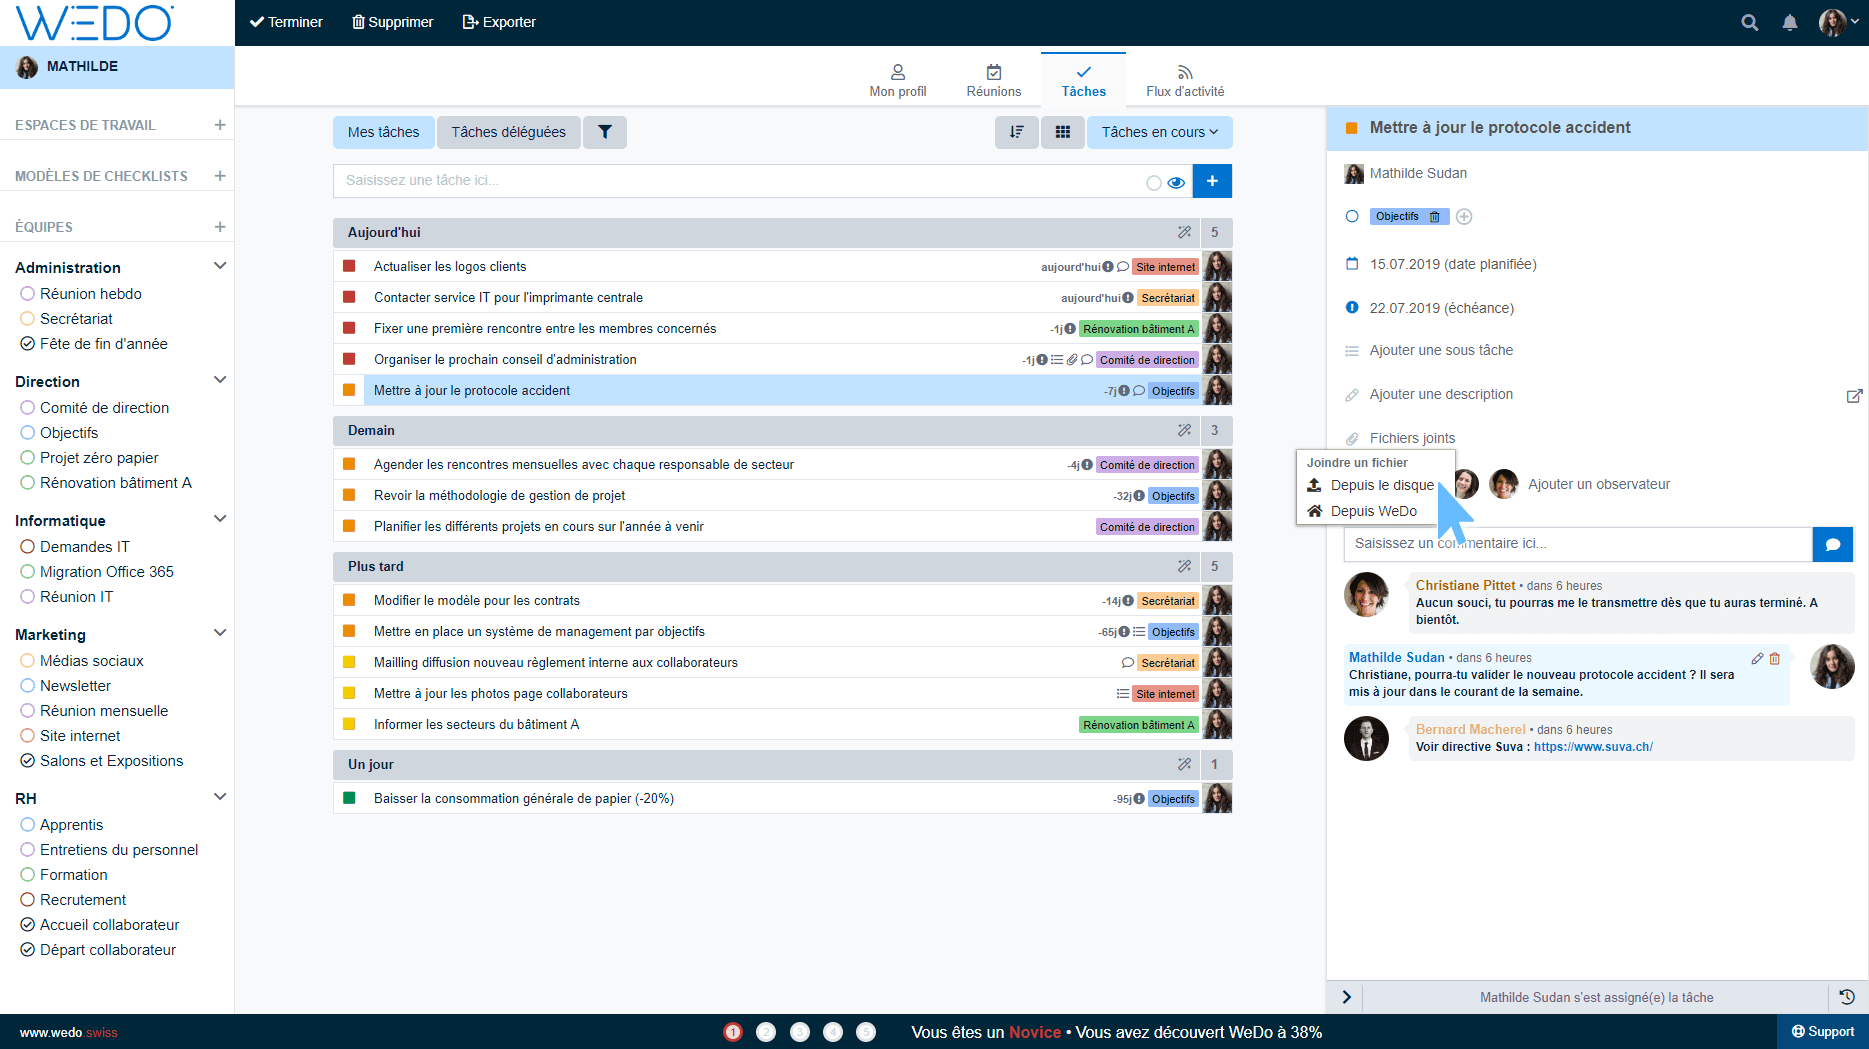Click red priority square of Actualiser les logos clients
Viewport: 1869px width, 1049px height.
coord(349,266)
